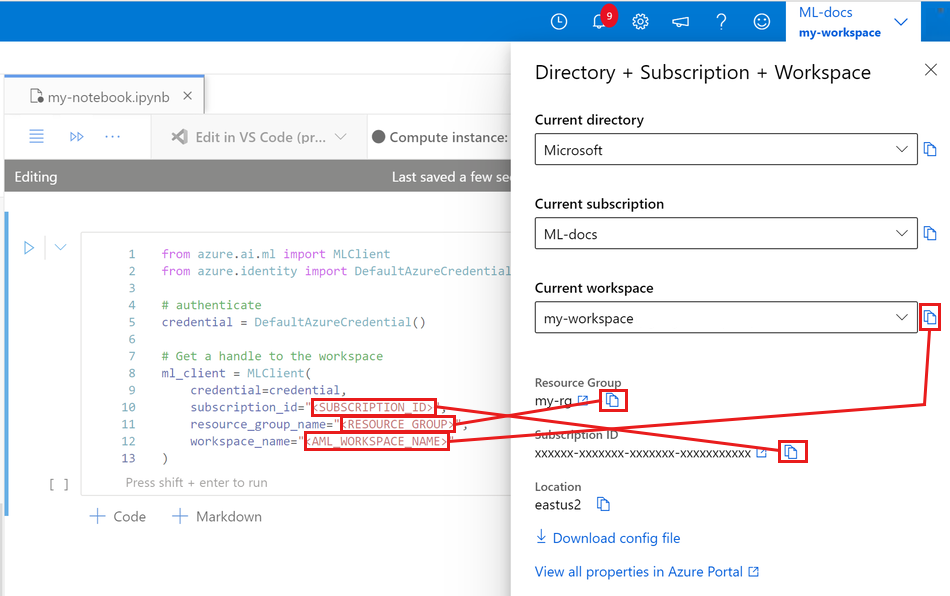Run the code cell with play icon

28,248
